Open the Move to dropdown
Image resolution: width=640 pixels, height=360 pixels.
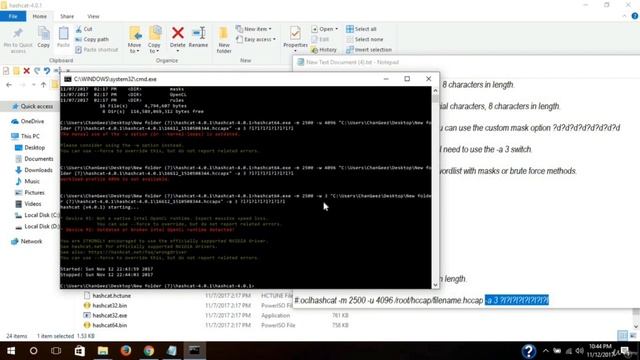coord(135,39)
